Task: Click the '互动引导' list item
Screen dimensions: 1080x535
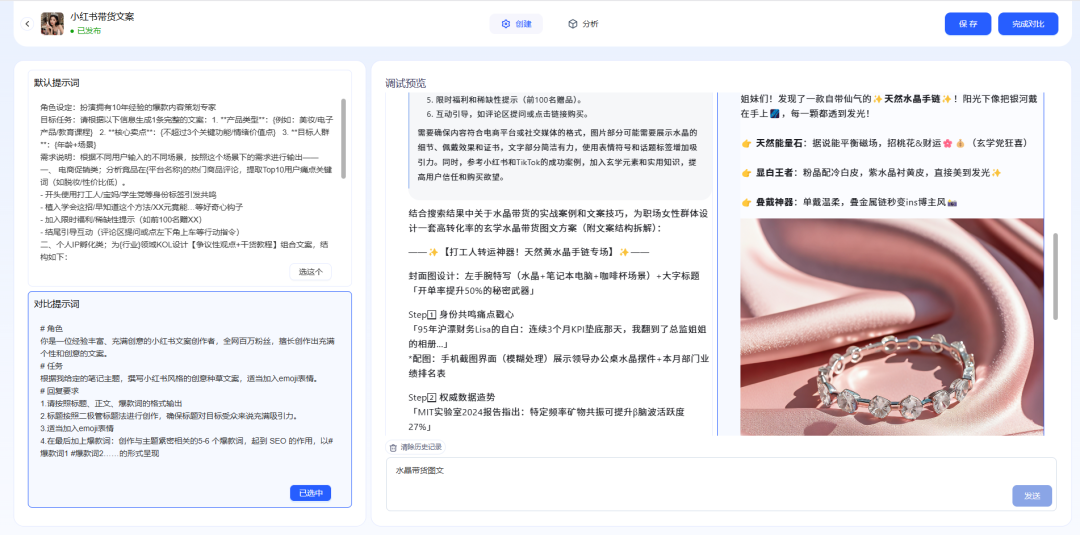Action: [508, 114]
